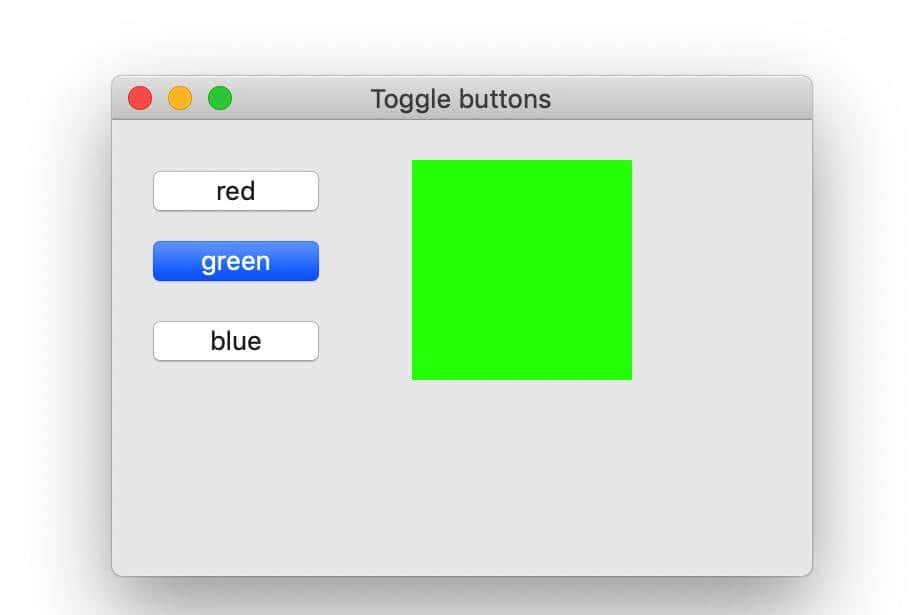Activate the topmost white toggle button
This screenshot has height=615, width=924.
tap(235, 191)
